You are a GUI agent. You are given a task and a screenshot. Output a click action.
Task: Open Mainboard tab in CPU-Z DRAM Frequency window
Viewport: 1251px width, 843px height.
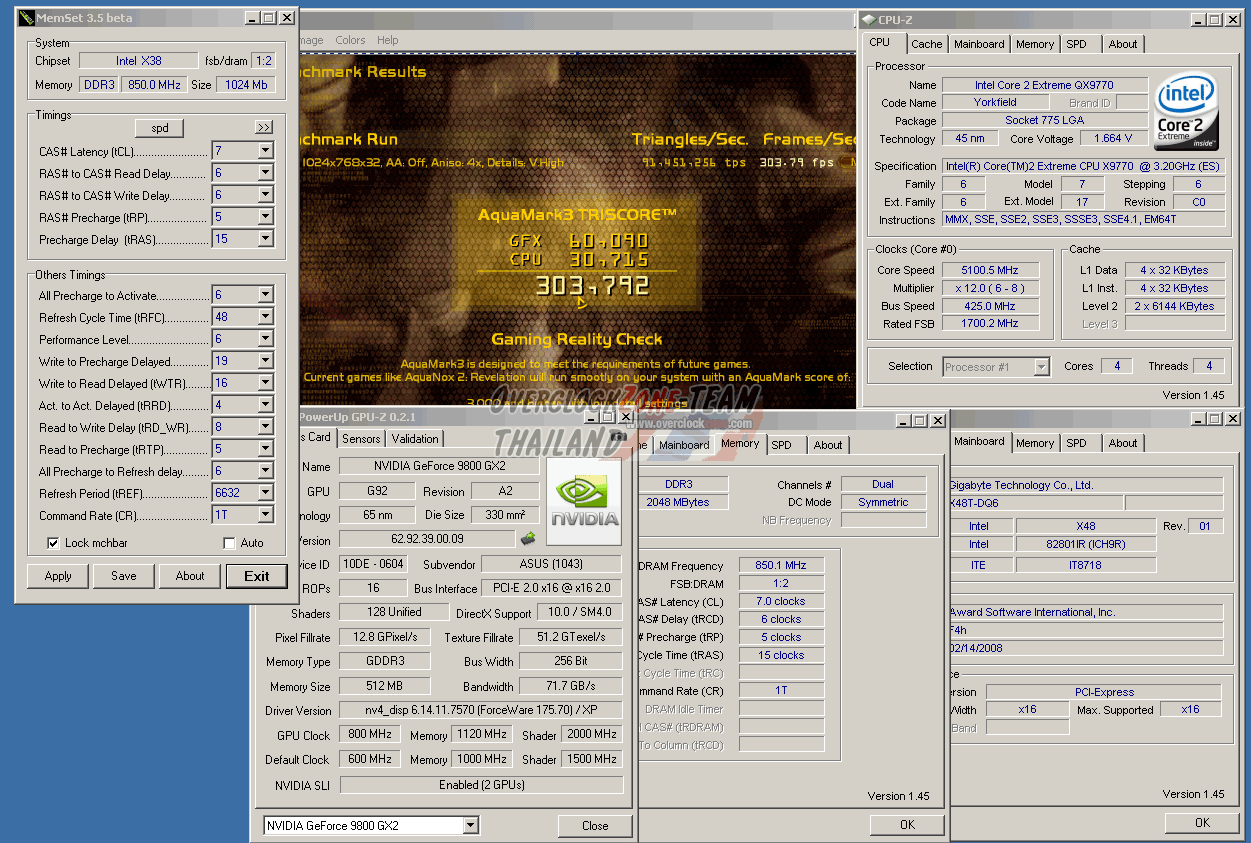(x=684, y=445)
